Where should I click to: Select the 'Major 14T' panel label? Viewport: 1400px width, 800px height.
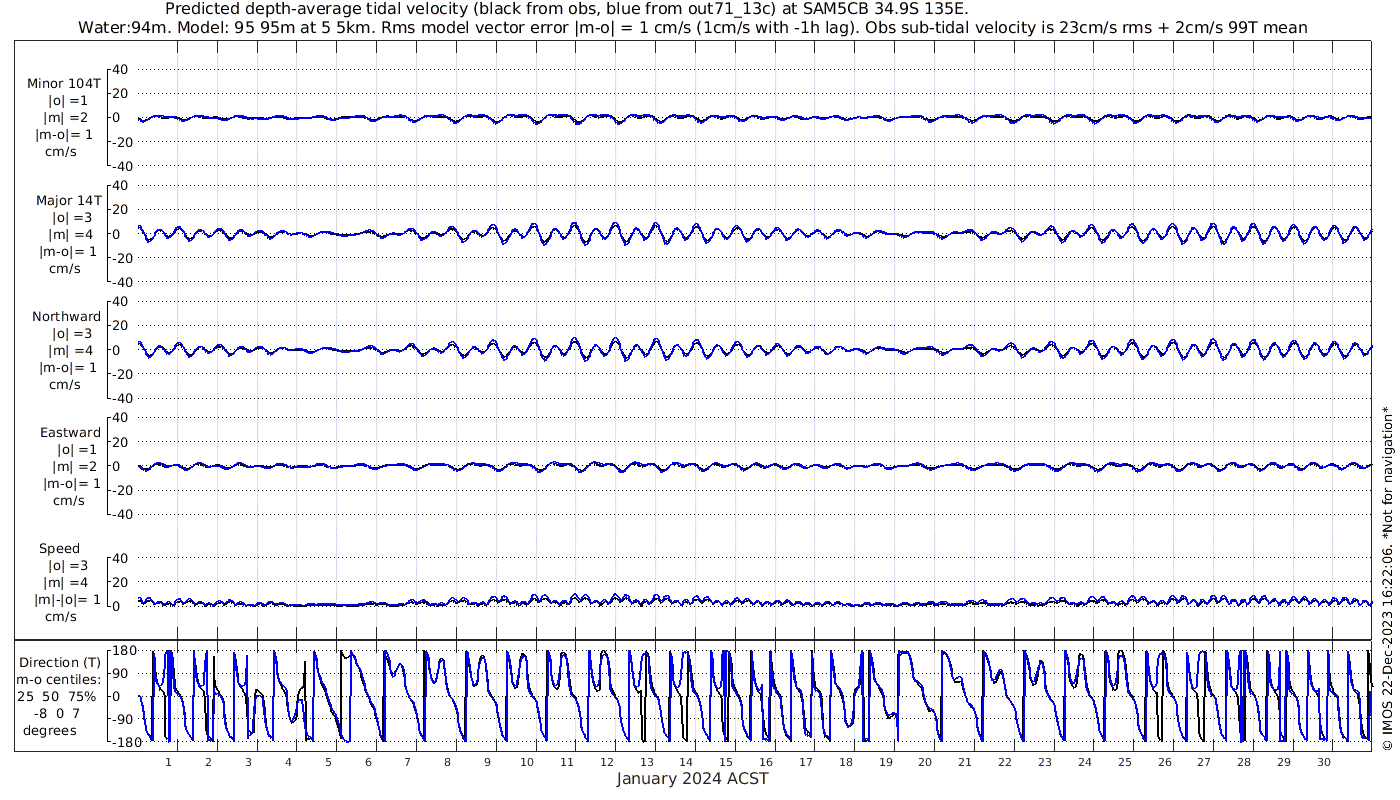69,200
